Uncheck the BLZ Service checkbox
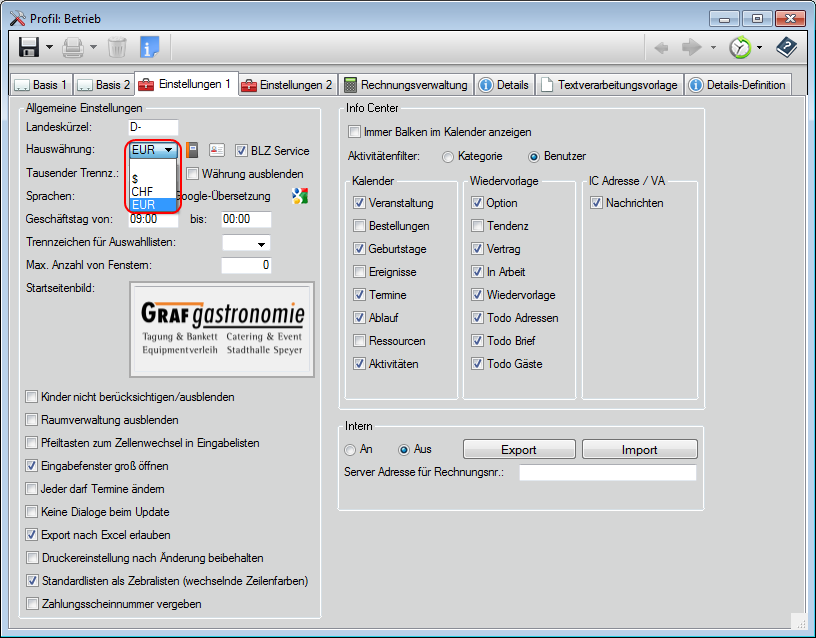Image resolution: width=816 pixels, height=638 pixels. tap(241, 151)
